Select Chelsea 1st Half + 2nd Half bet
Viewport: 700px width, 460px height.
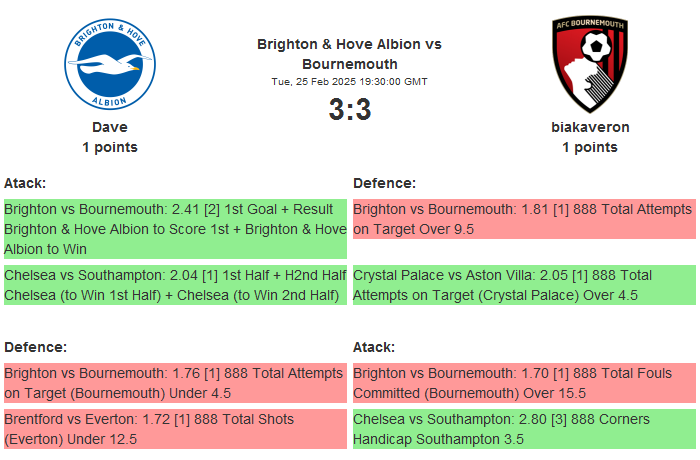point(175,285)
